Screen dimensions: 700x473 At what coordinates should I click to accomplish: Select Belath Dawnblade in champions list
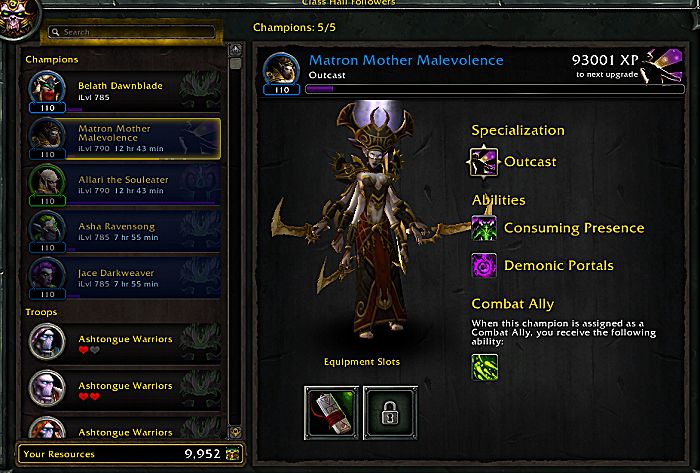(x=123, y=91)
